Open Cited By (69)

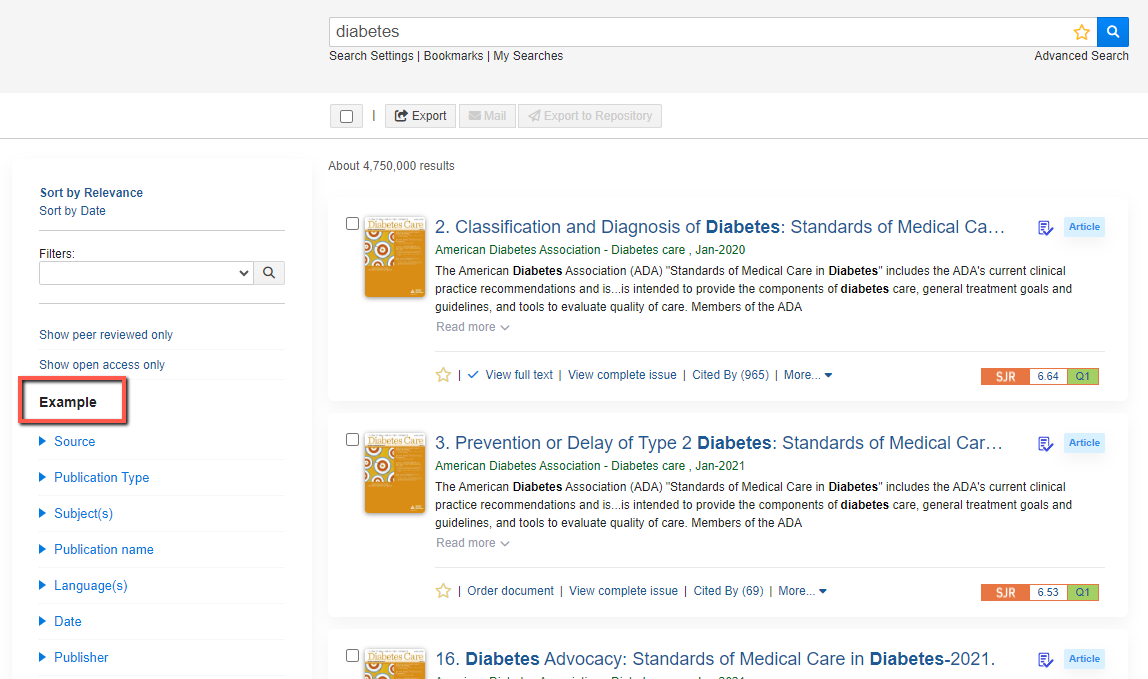point(728,591)
